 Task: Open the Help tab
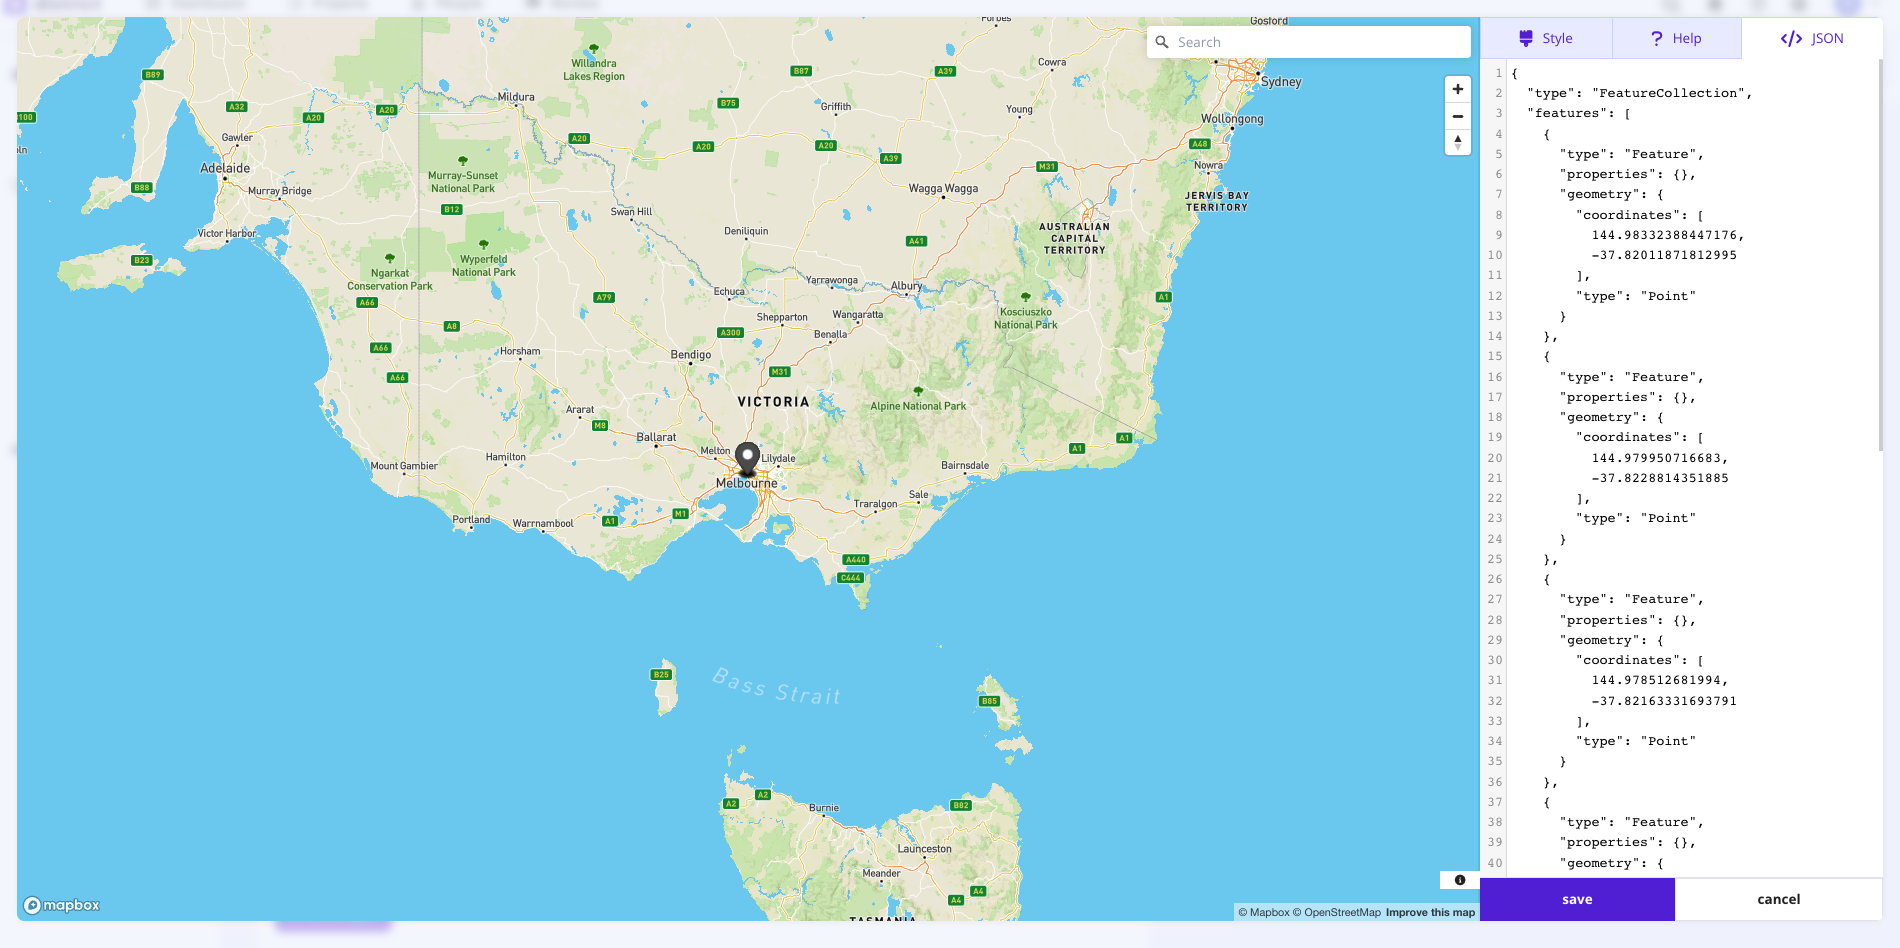pyautogui.click(x=1676, y=38)
